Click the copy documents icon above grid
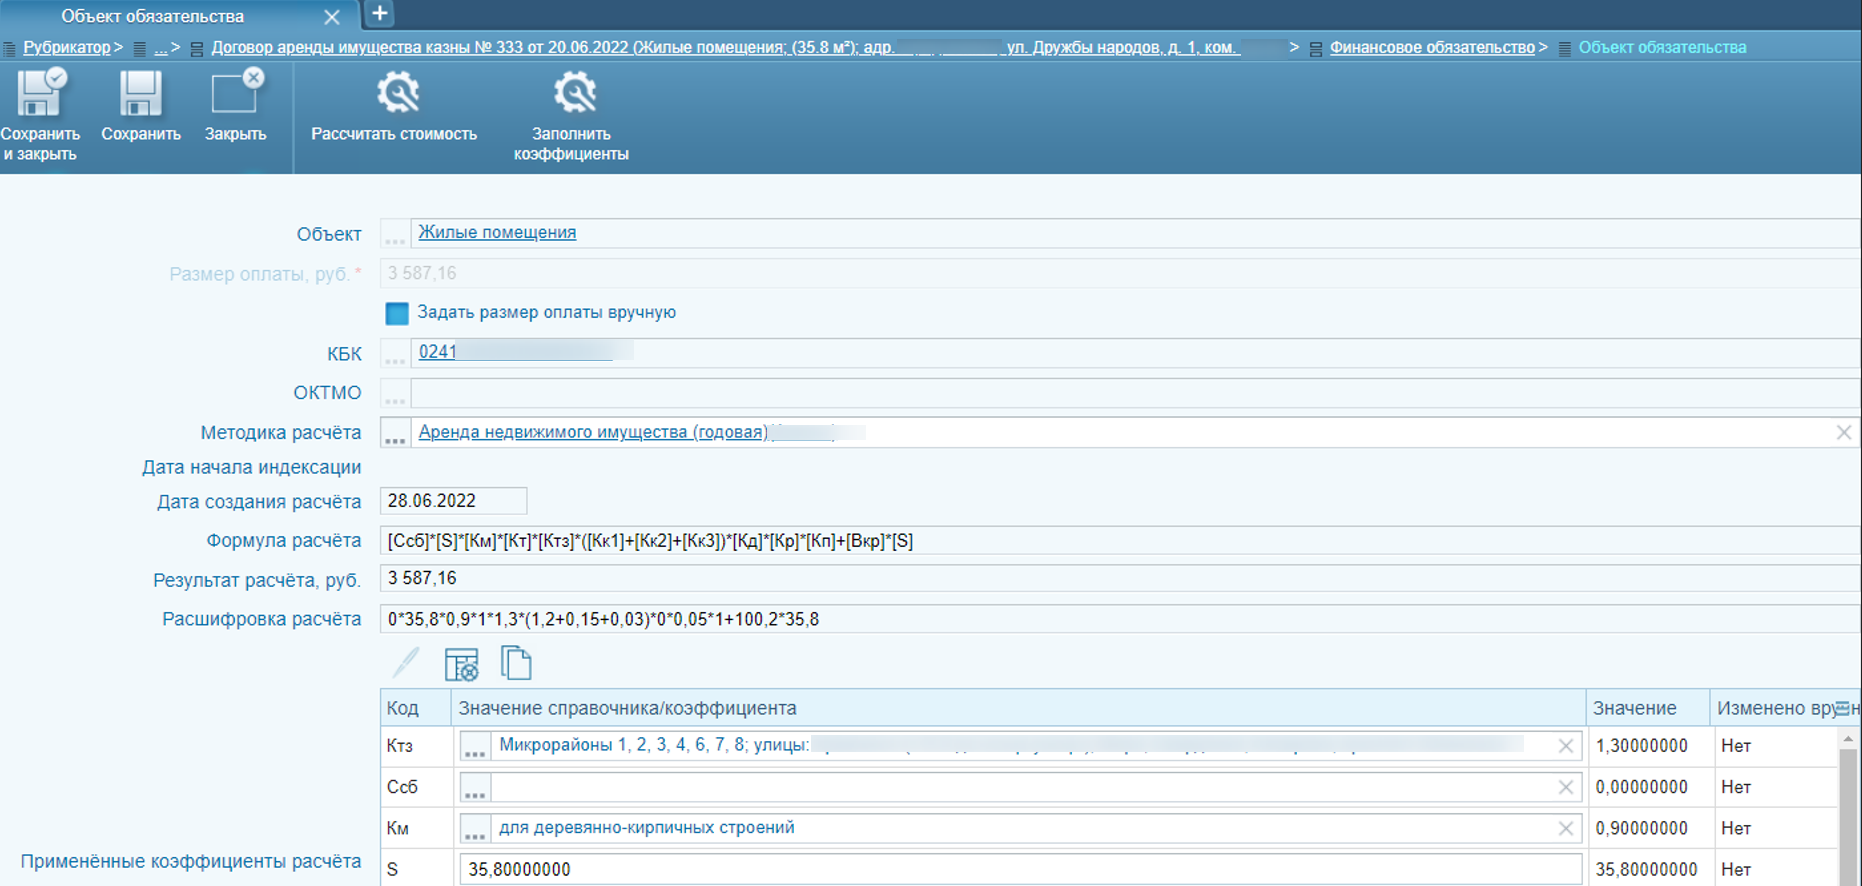Screen dimensions: 1862x886 point(516,663)
